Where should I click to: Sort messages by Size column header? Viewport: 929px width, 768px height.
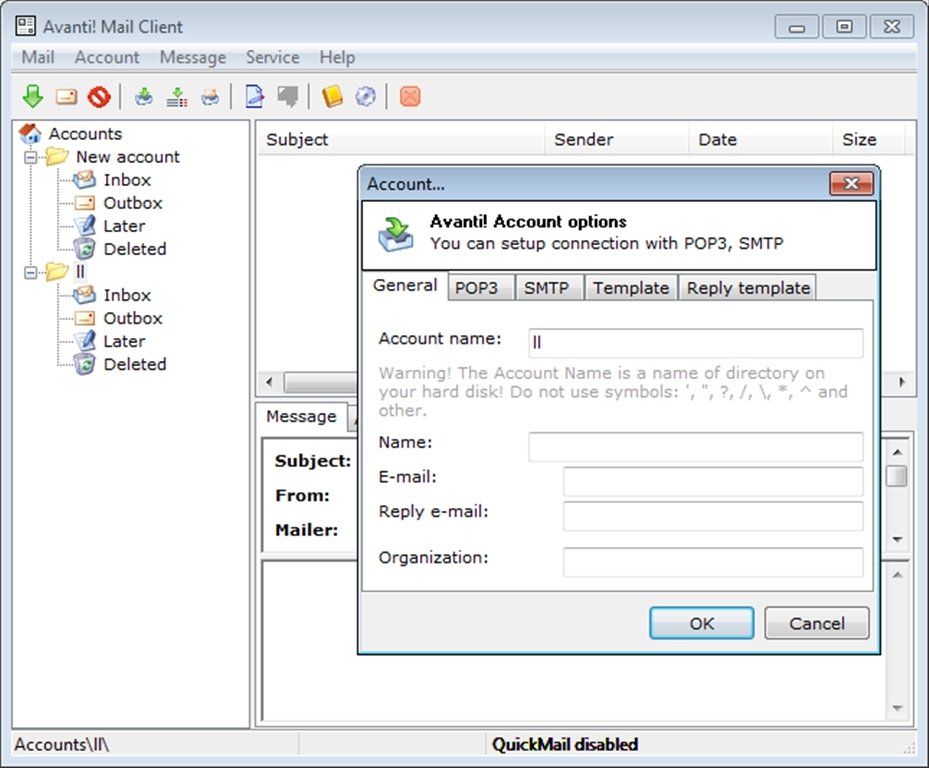click(868, 139)
